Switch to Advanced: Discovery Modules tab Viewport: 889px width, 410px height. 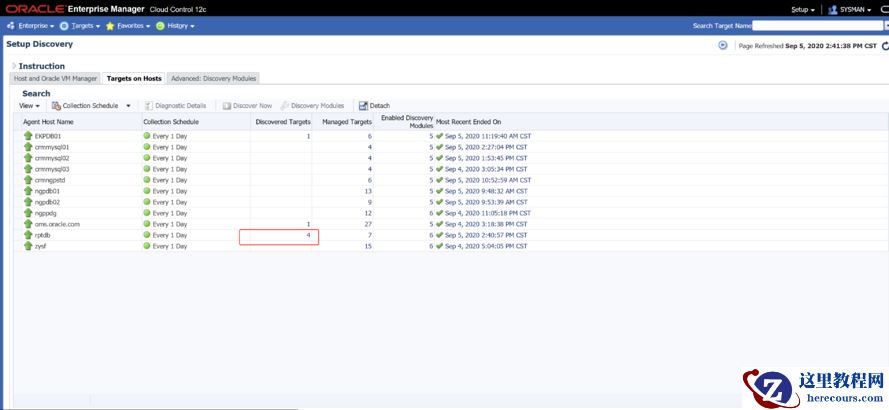coord(213,78)
